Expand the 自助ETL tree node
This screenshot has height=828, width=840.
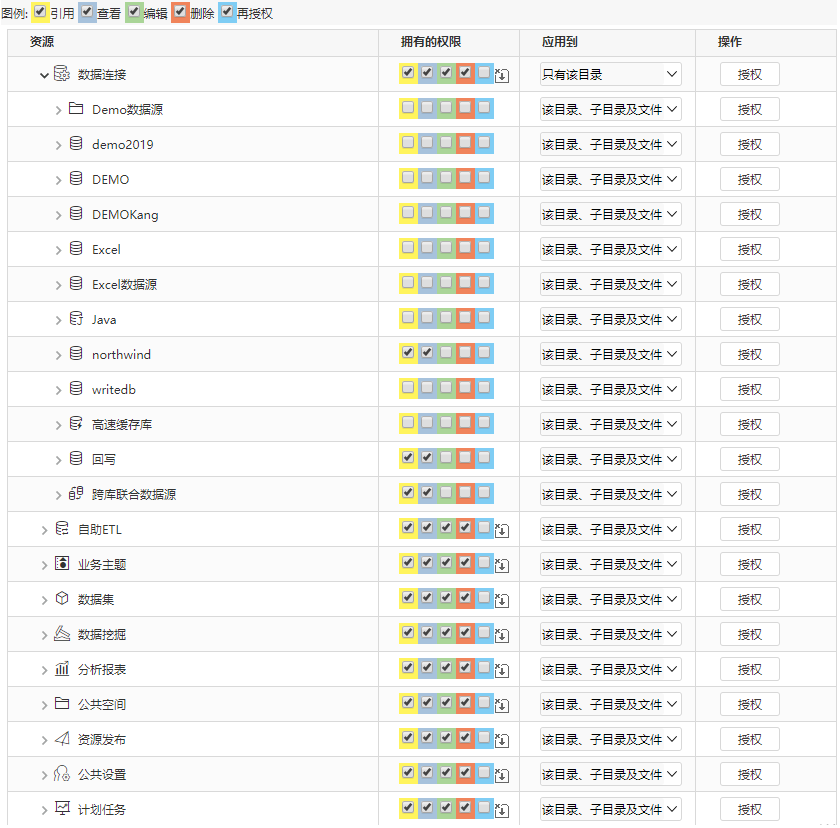pos(44,530)
